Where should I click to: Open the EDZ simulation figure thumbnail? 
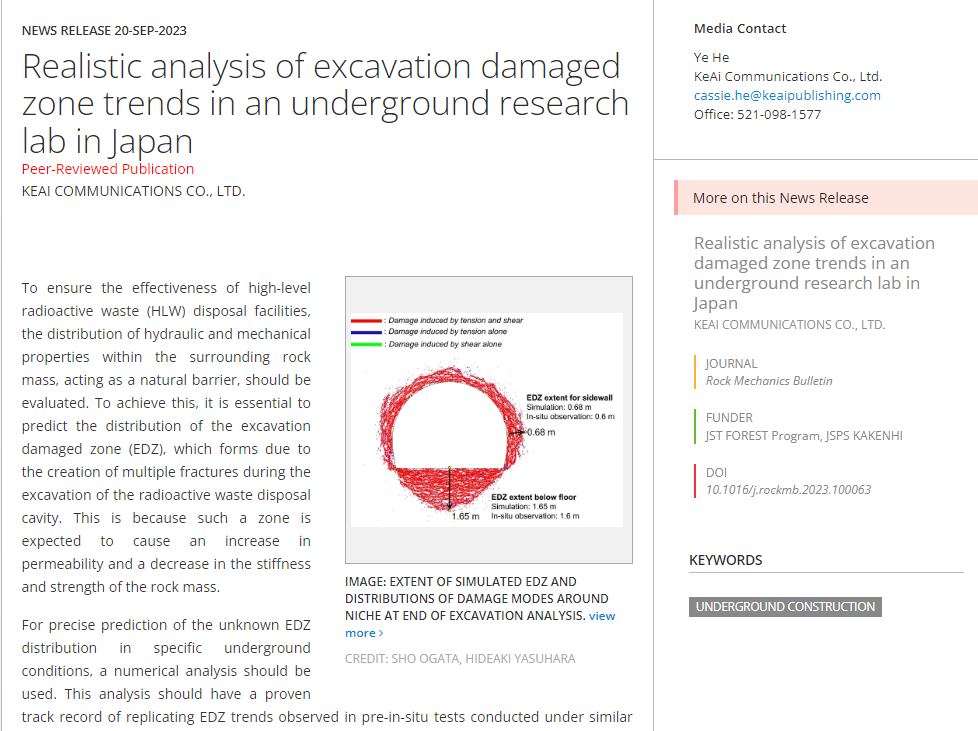pos(488,420)
